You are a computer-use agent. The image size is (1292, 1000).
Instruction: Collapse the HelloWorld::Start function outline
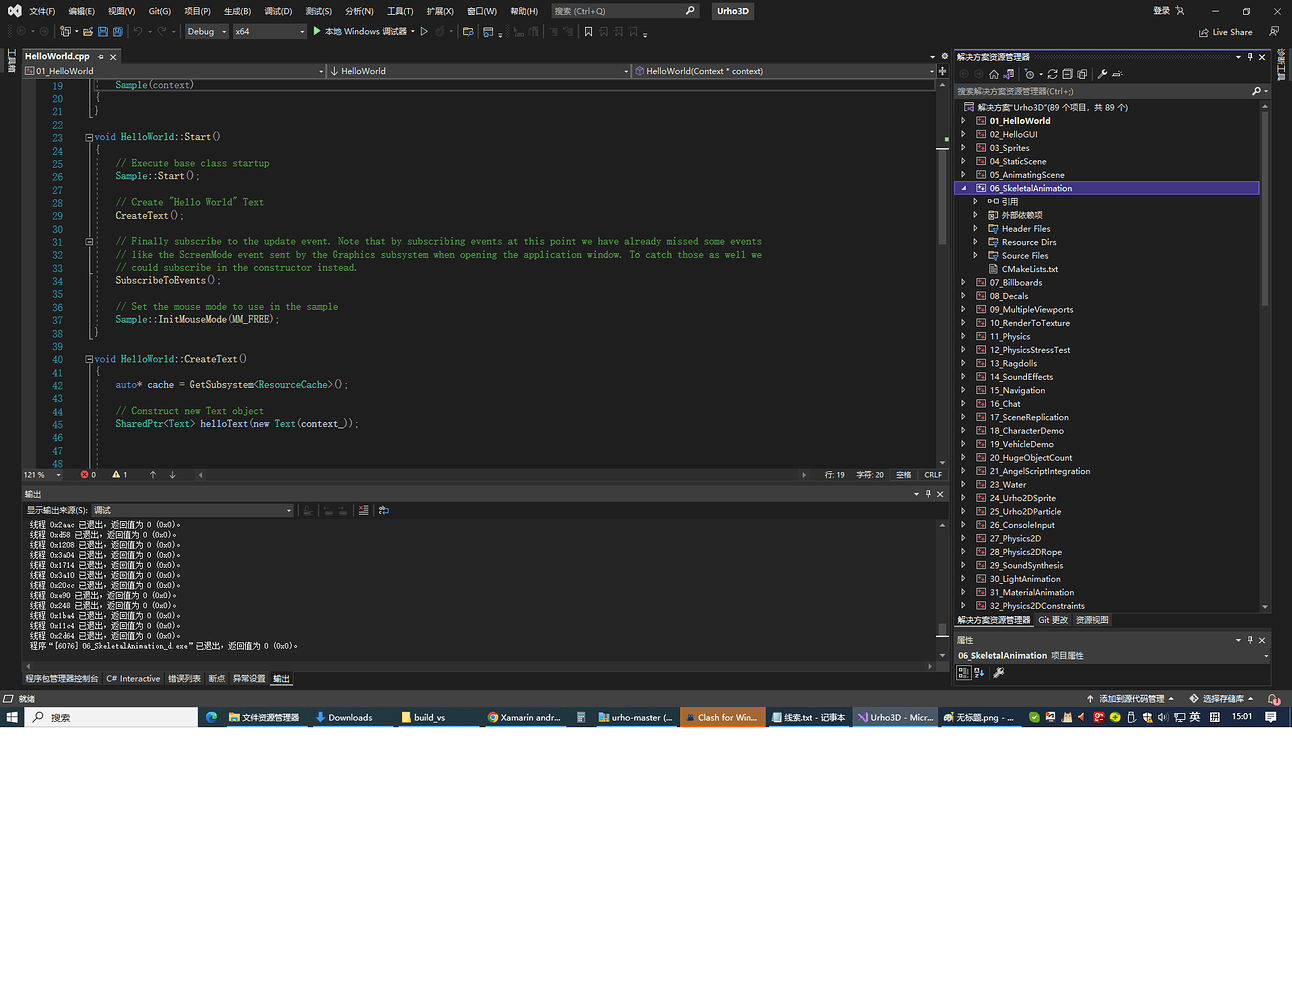tap(89, 137)
